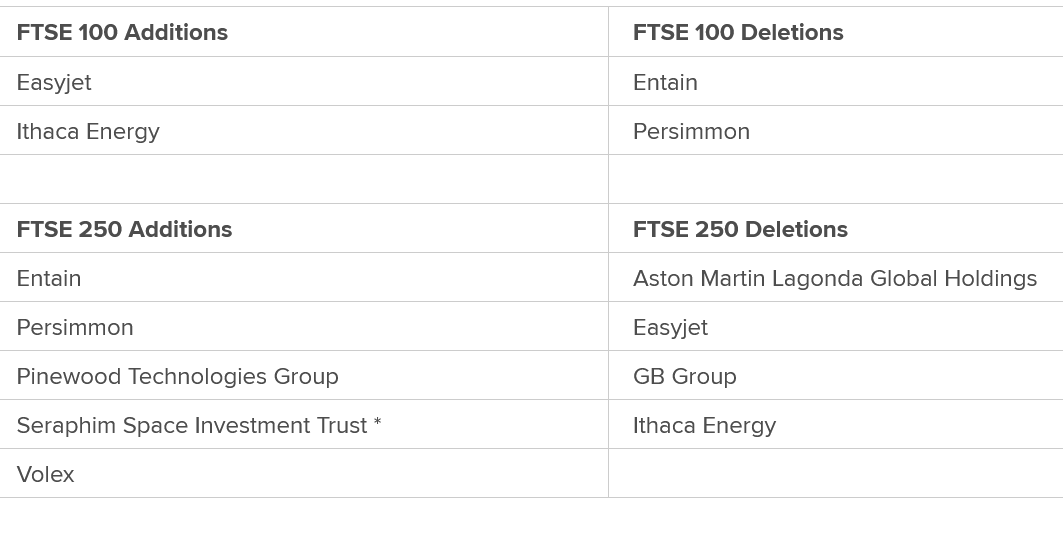Click the GB Group cell
The height and width of the screenshot is (547, 1063).
836,375
